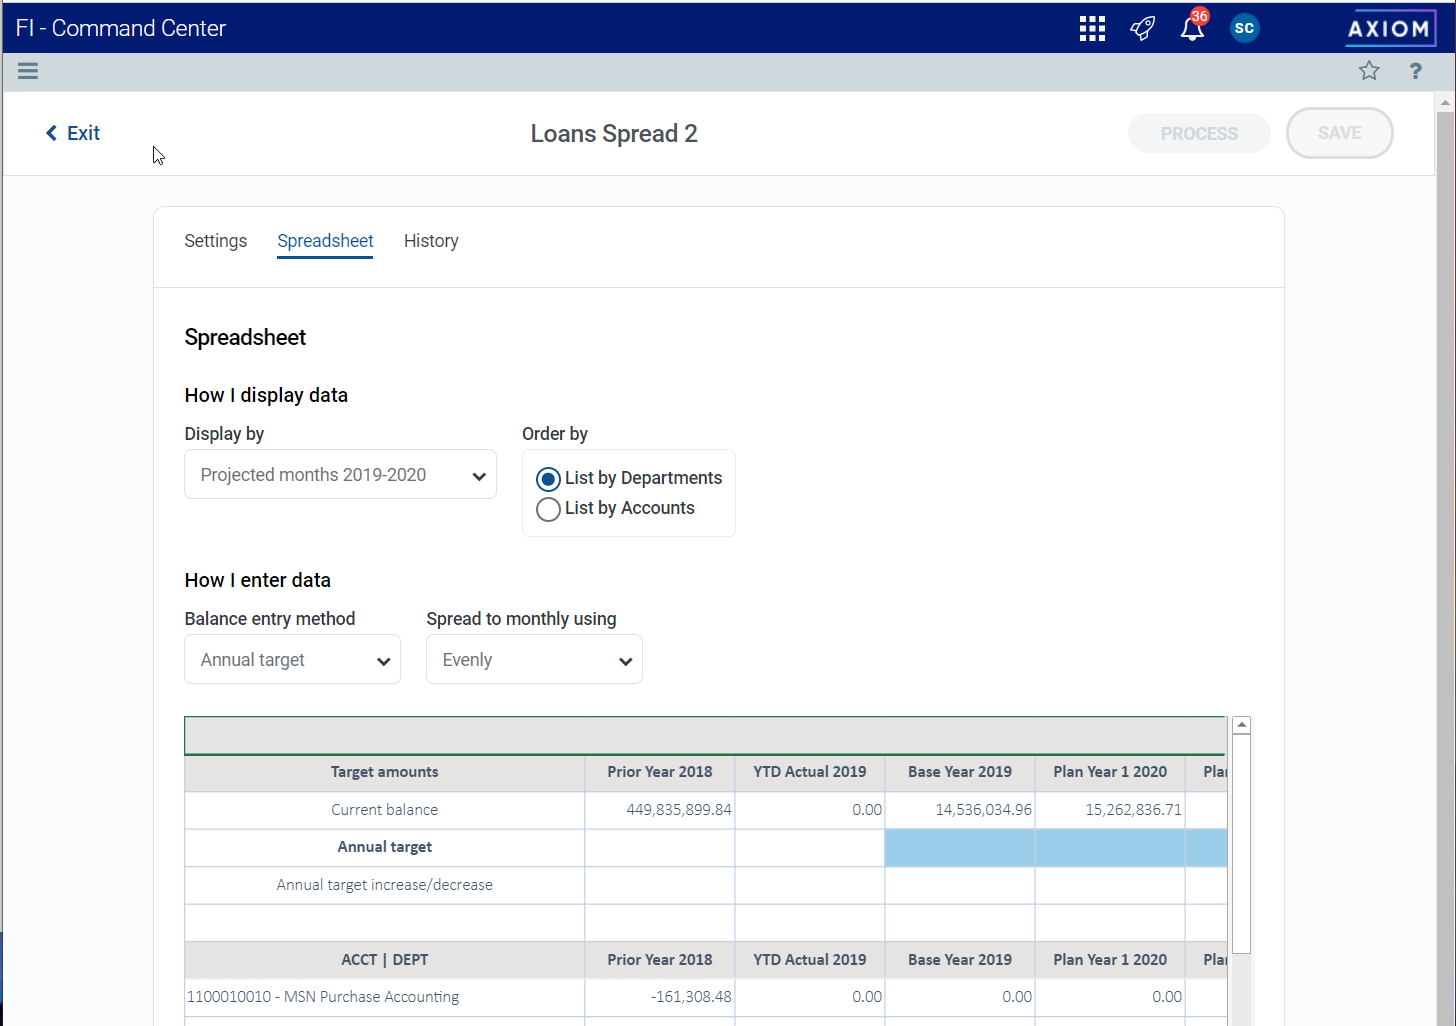Click Current balance value 15,262,836.71
This screenshot has height=1026, width=1456.
[x=1133, y=810]
